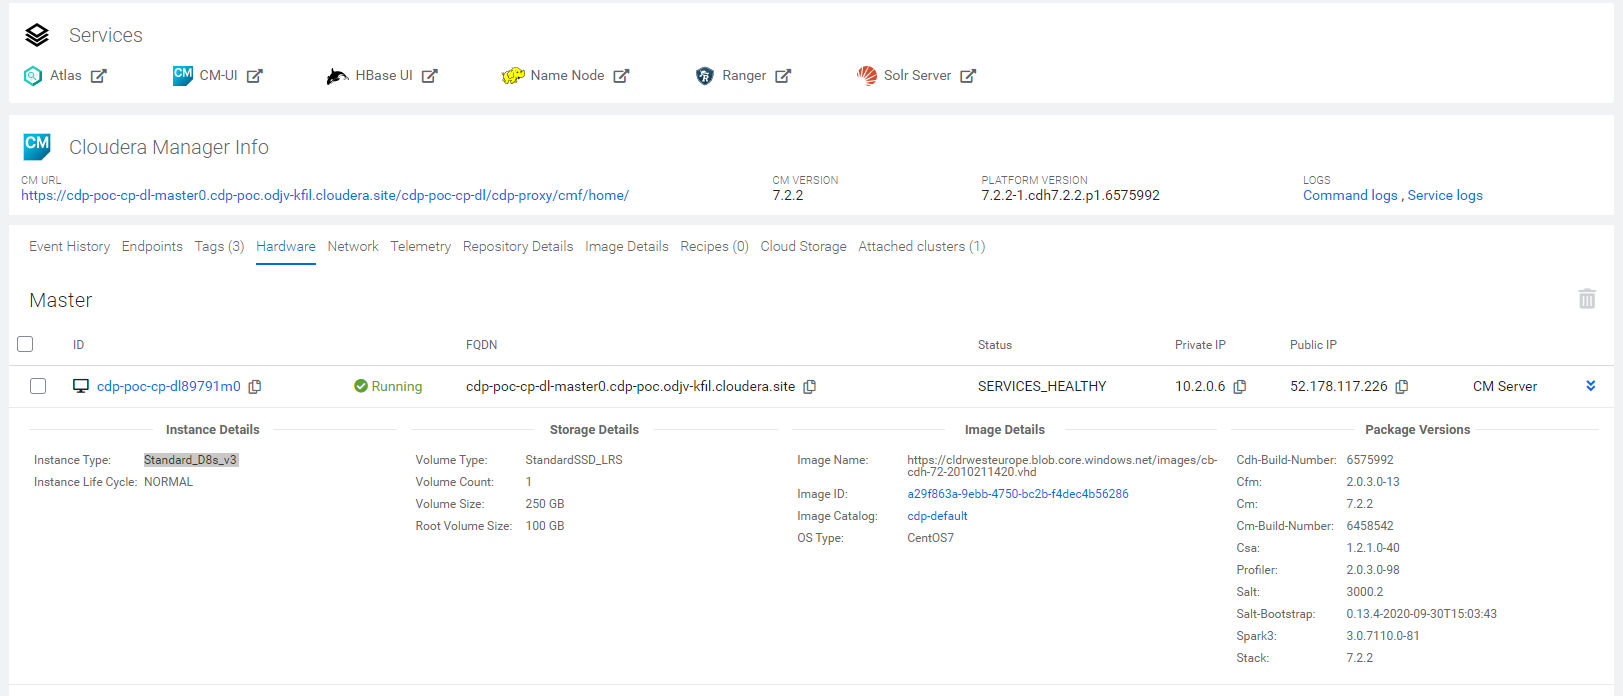Image resolution: width=1623 pixels, height=696 pixels.
Task: Switch to Event History tab
Action: tap(69, 246)
